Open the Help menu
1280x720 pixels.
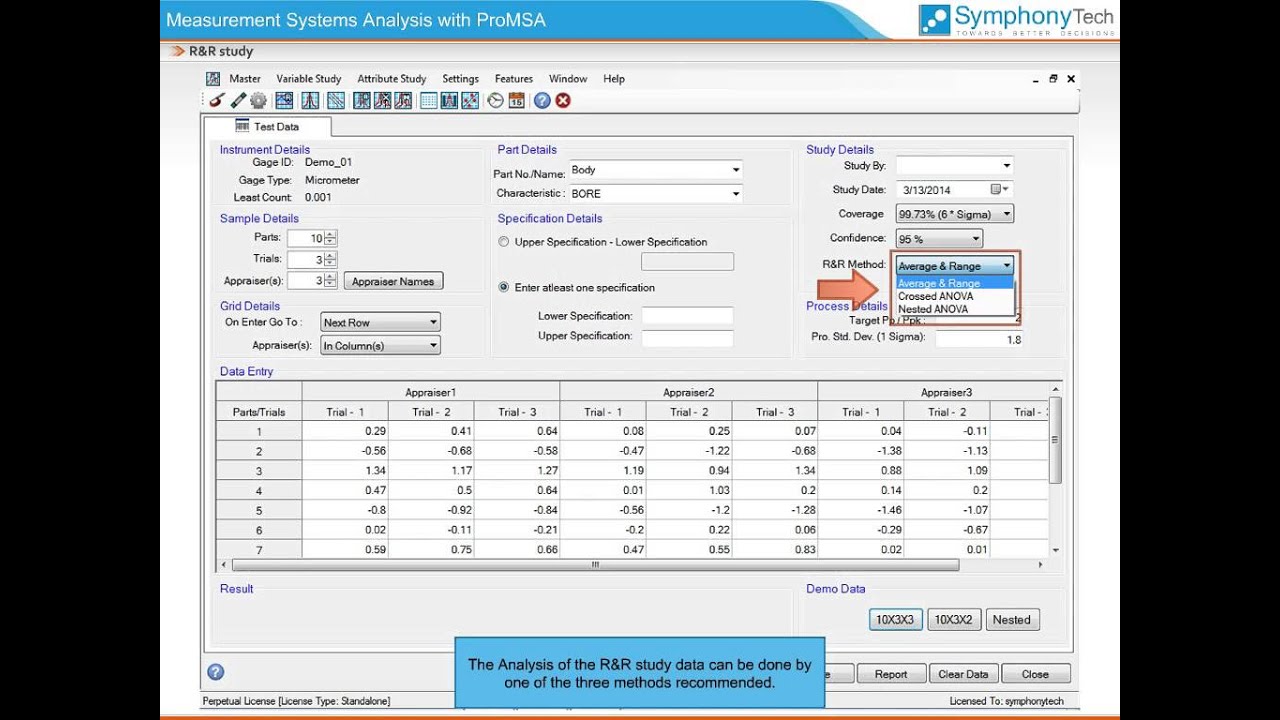pyautogui.click(x=614, y=79)
